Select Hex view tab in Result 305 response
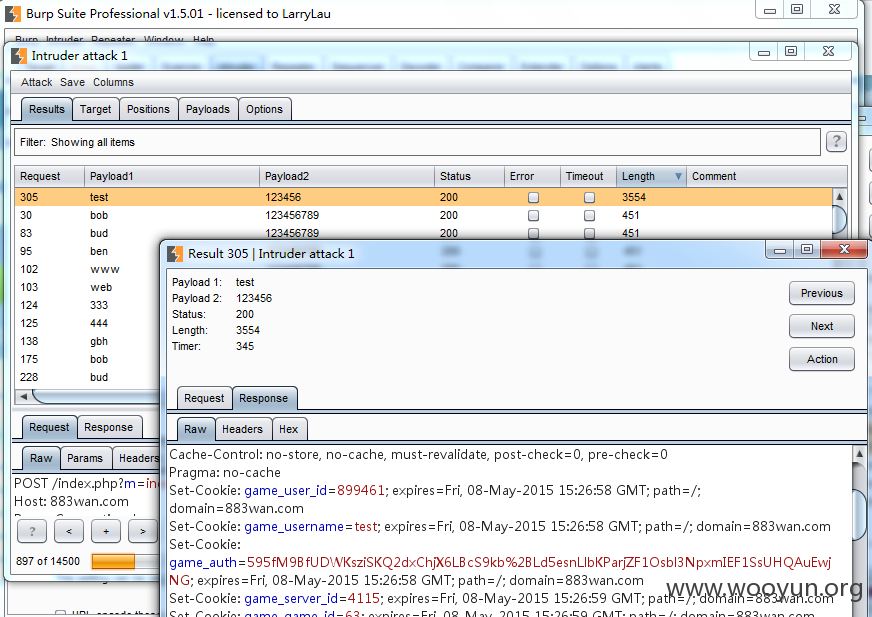This screenshot has height=617, width=872. [x=289, y=430]
